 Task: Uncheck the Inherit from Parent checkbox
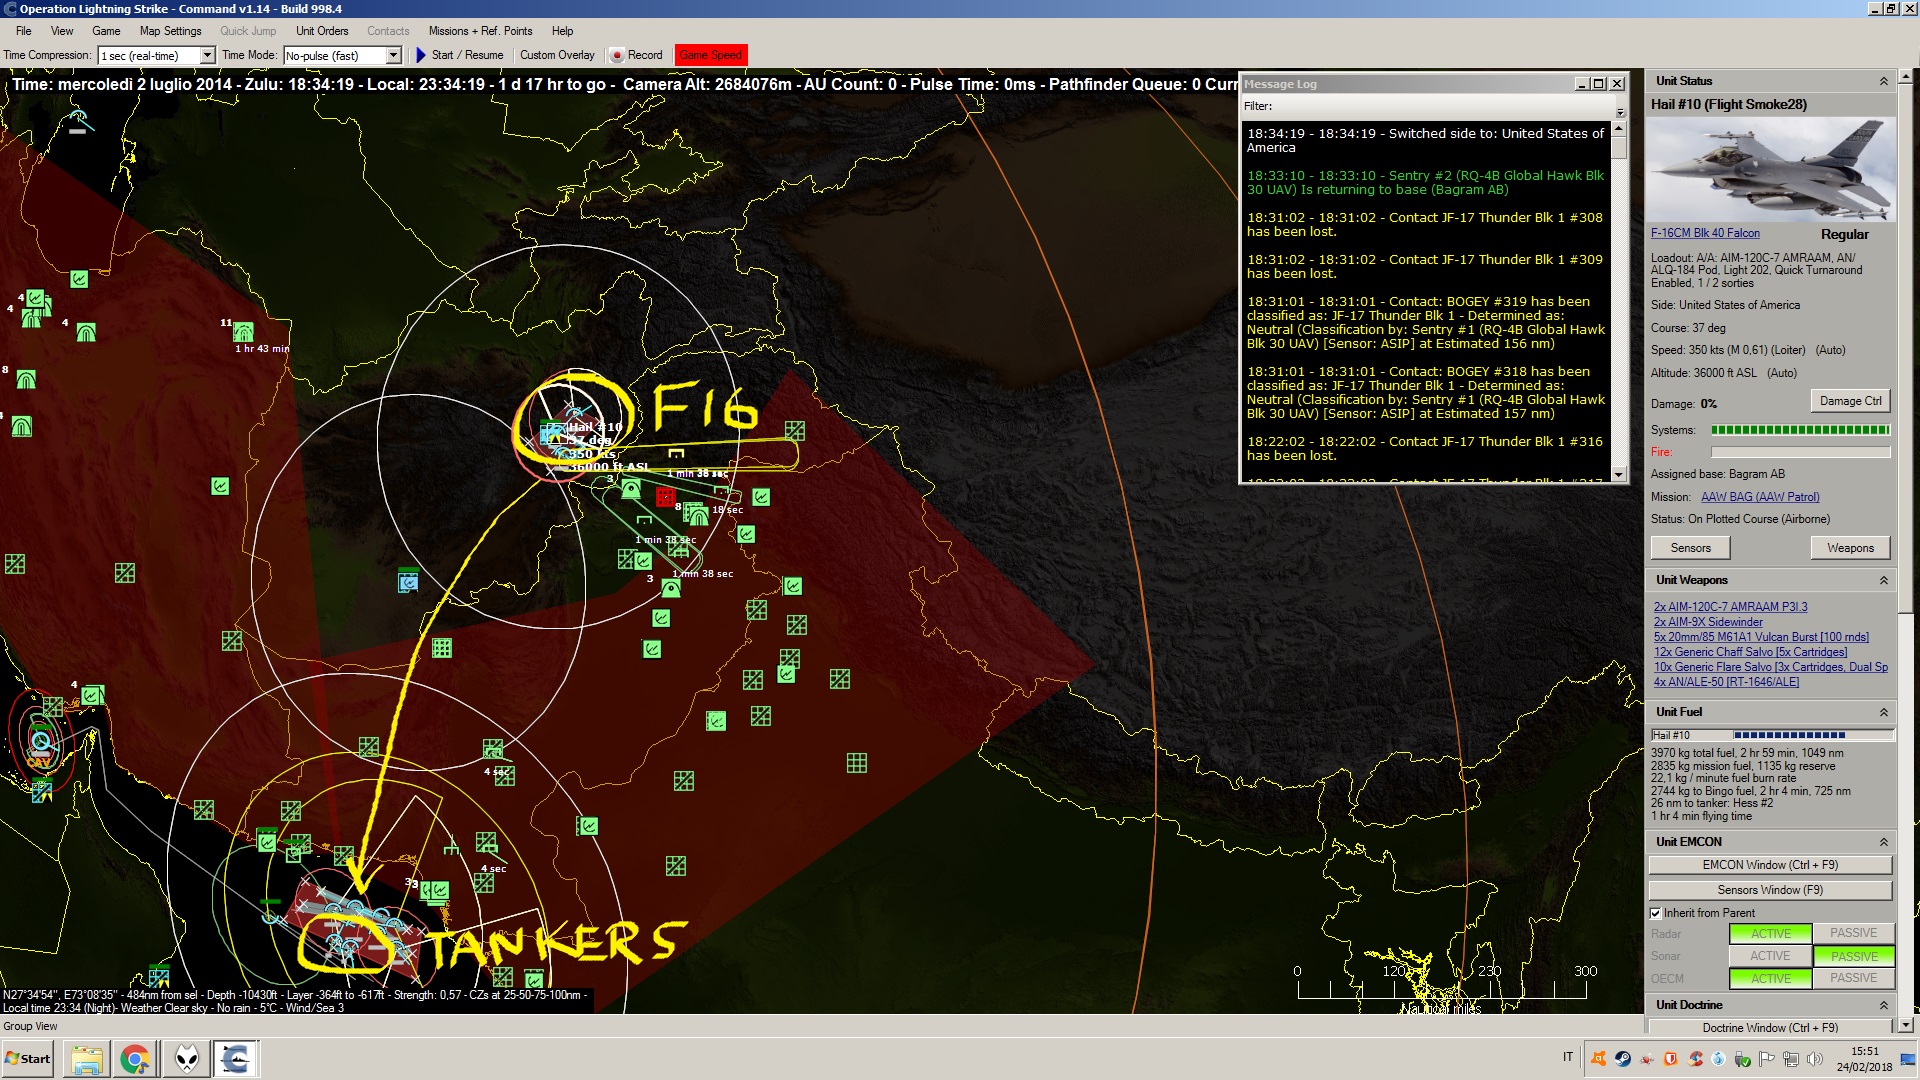[1655, 913]
